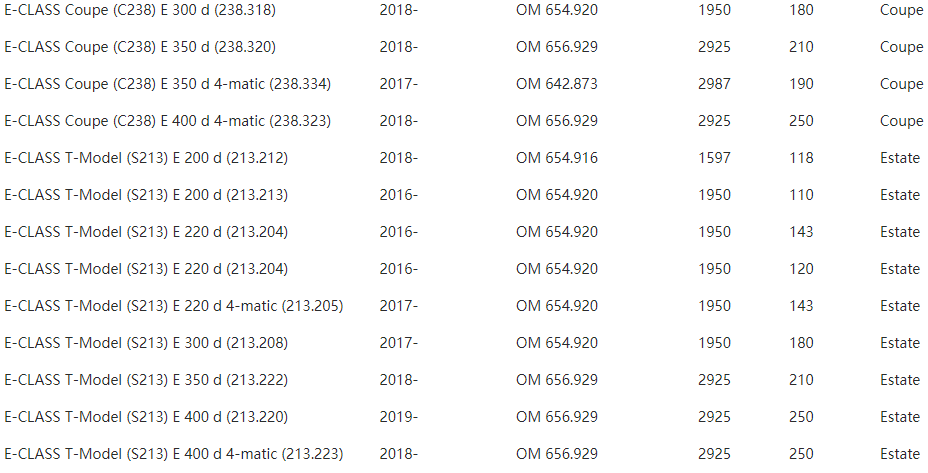This screenshot has height=473, width=928.
Task: Click the Estate body type for 213.212
Action: point(900,158)
